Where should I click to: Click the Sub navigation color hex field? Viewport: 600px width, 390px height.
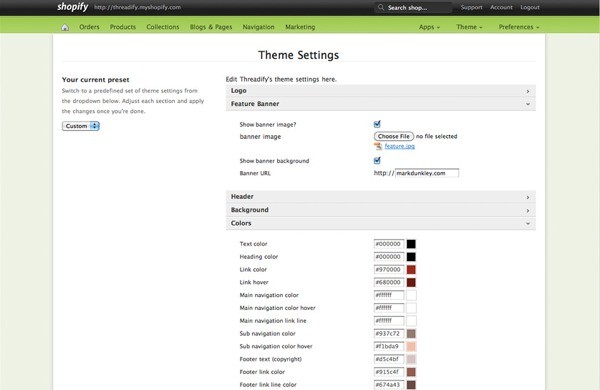[389, 334]
